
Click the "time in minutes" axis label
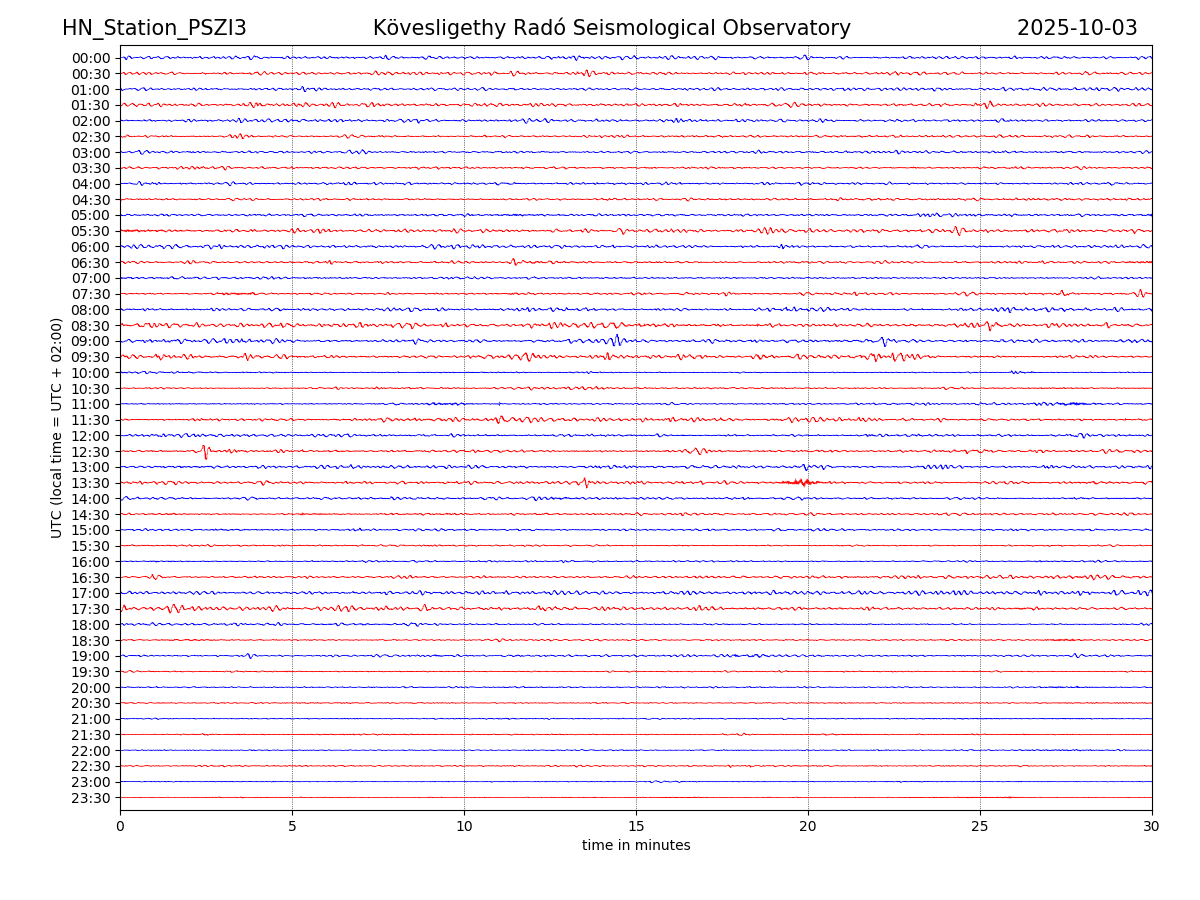pos(636,846)
